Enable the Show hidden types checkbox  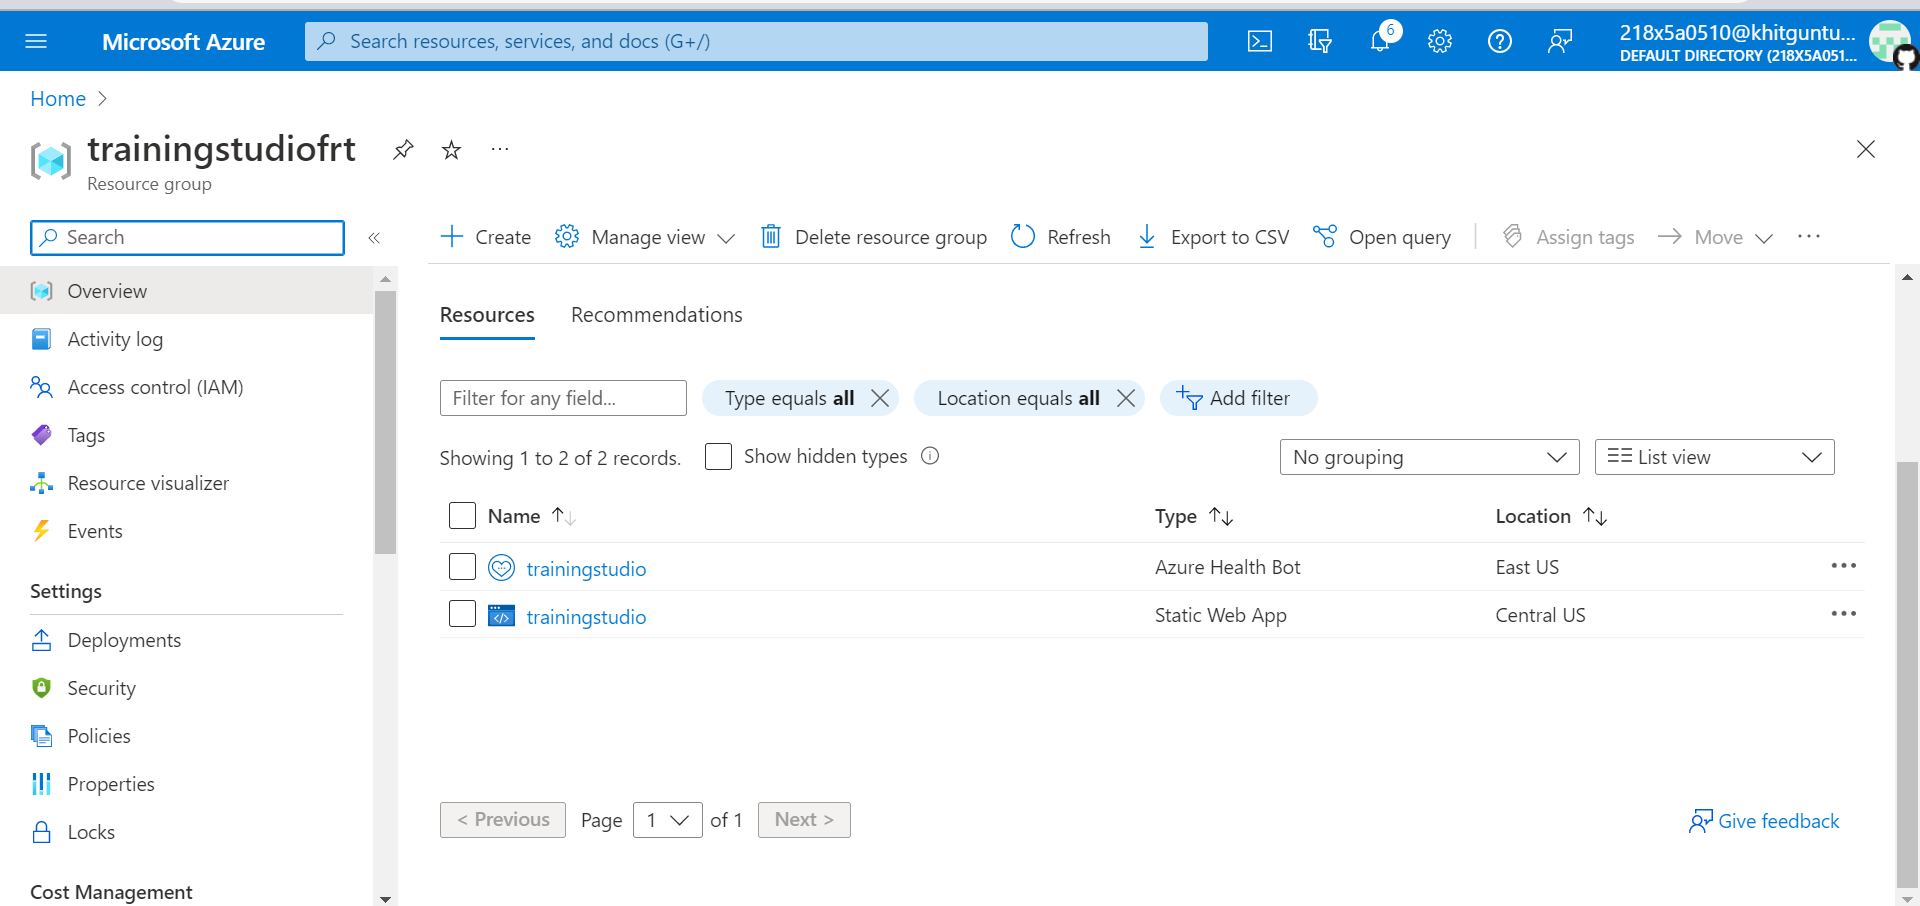(x=718, y=456)
